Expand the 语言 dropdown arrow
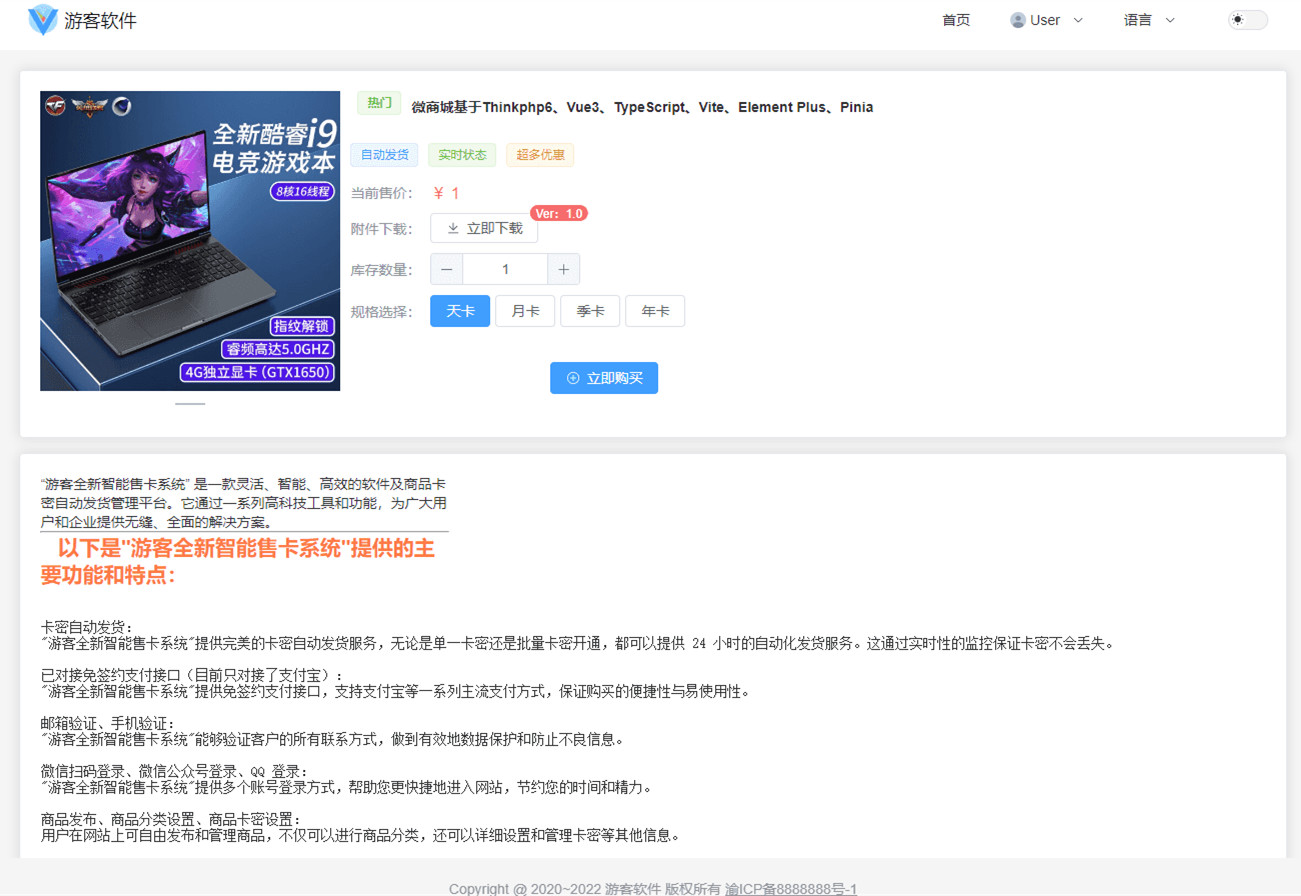Image resolution: width=1301 pixels, height=896 pixels. pos(1170,20)
